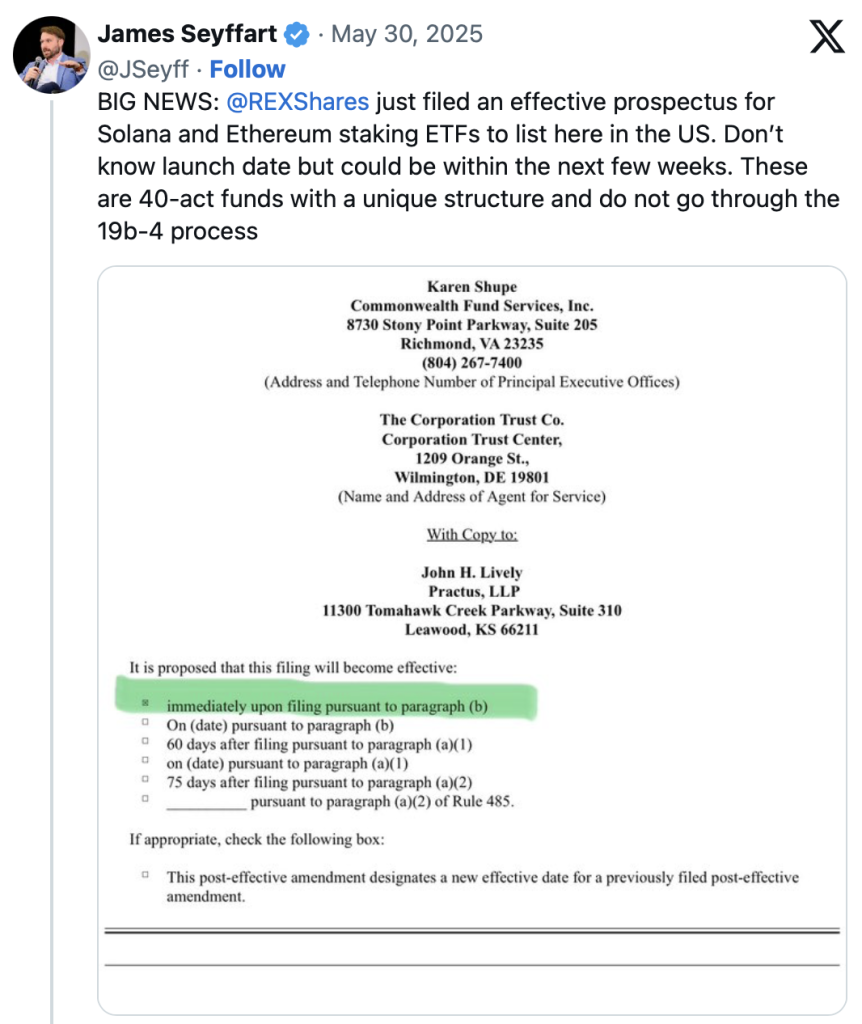
Task: Click the blue verified badge icon
Action: click(x=297, y=34)
